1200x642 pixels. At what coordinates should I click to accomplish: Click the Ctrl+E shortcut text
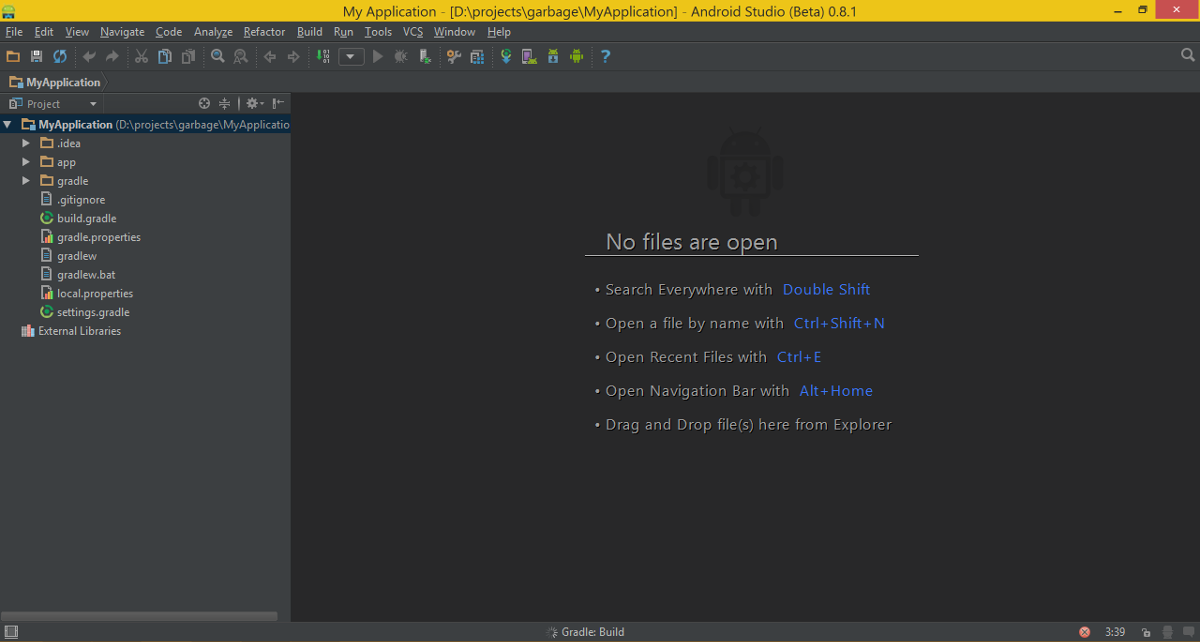point(799,357)
